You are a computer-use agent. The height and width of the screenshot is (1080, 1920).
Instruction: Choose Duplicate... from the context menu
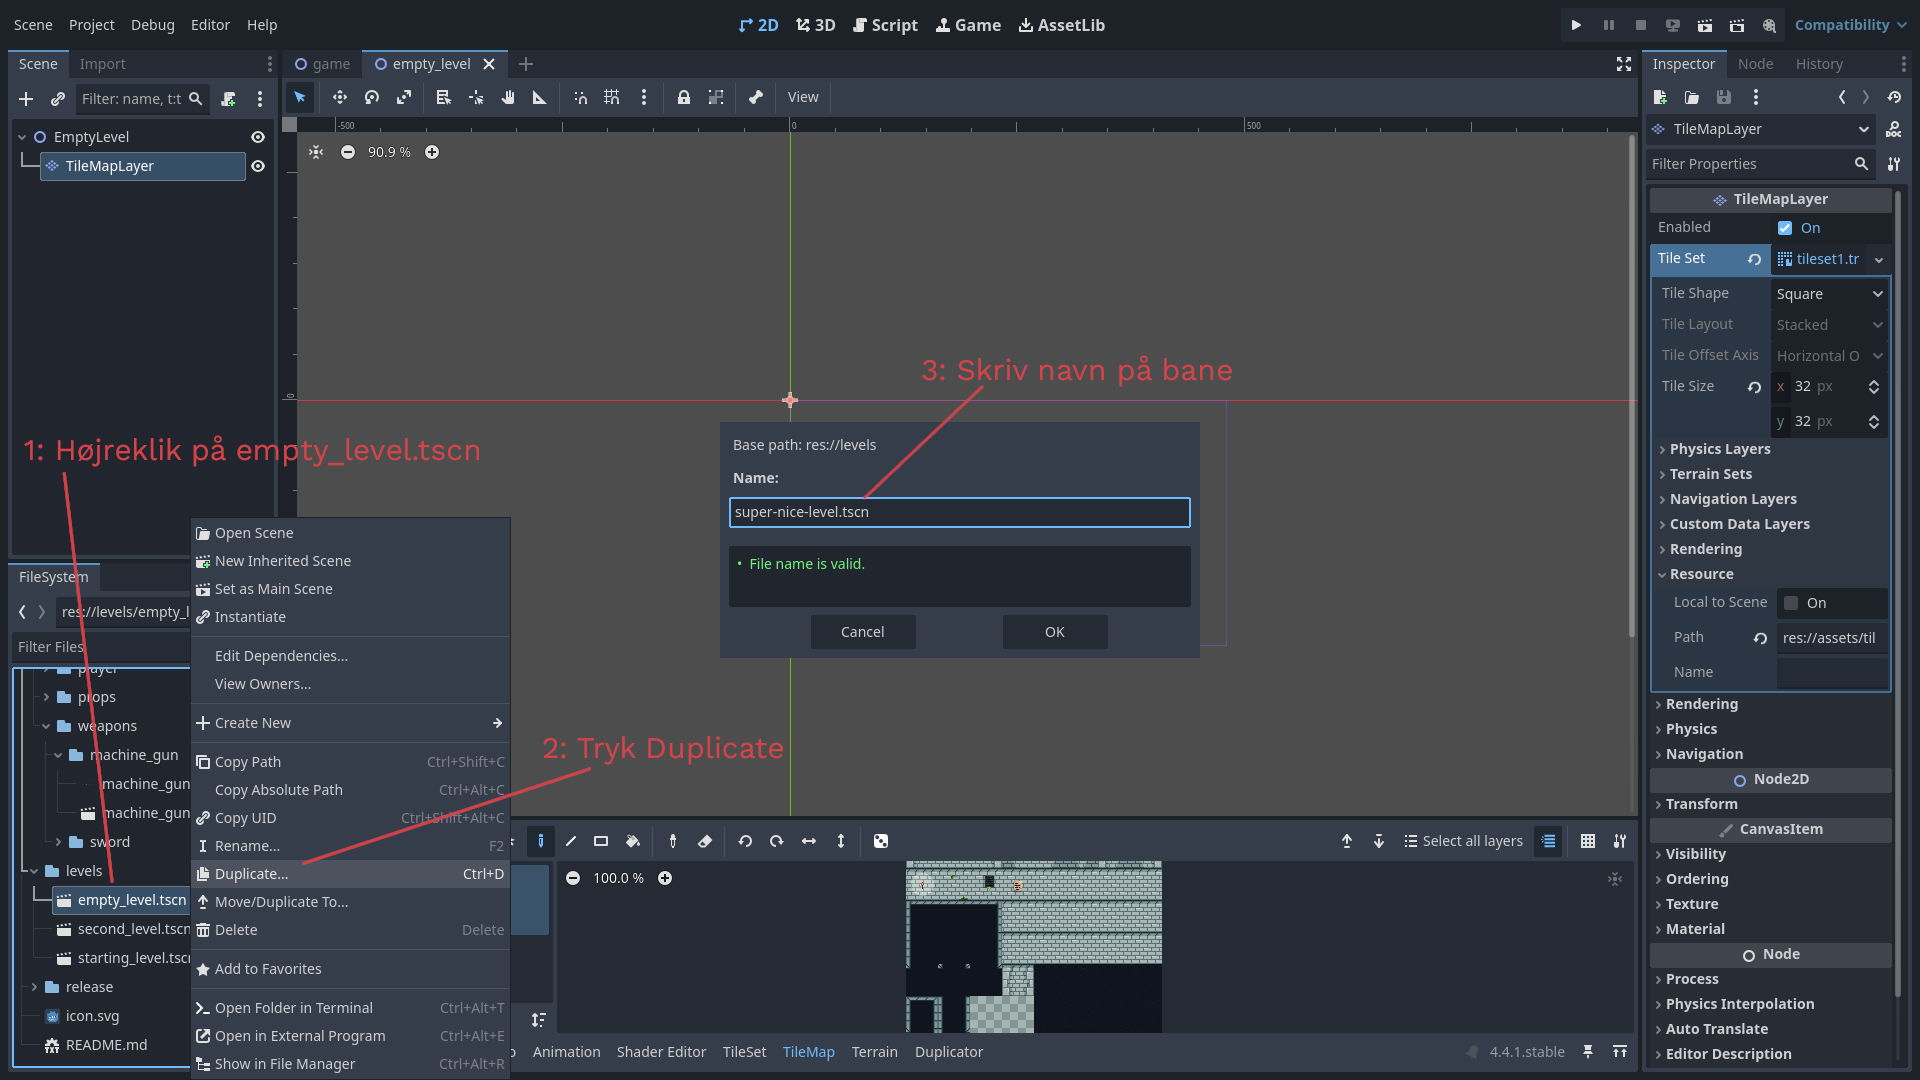click(x=251, y=874)
